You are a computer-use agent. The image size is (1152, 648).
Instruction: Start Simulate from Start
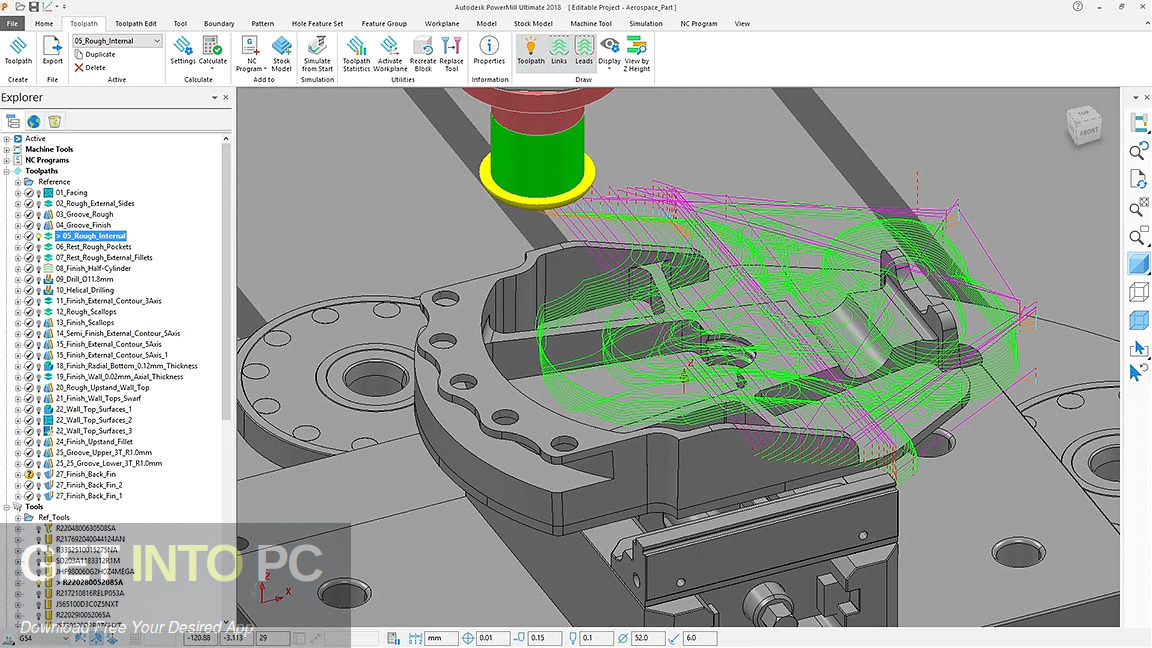(317, 54)
